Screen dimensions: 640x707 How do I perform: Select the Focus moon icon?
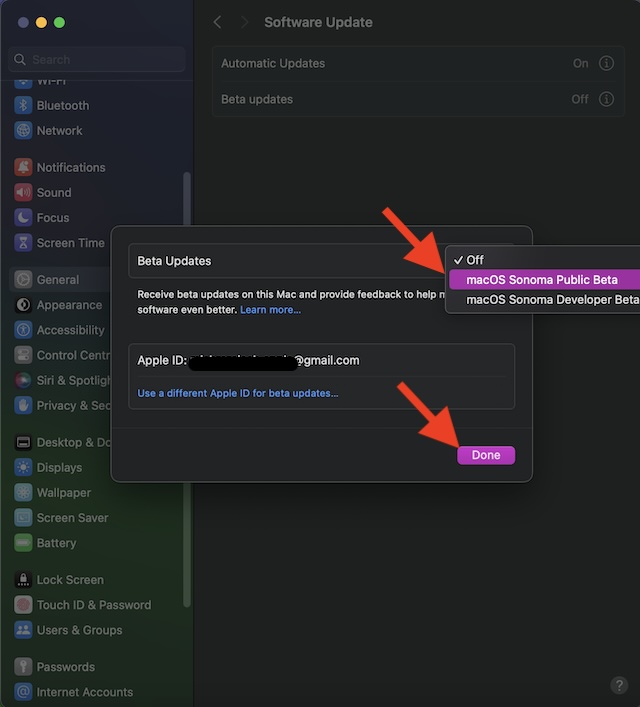tap(23, 217)
